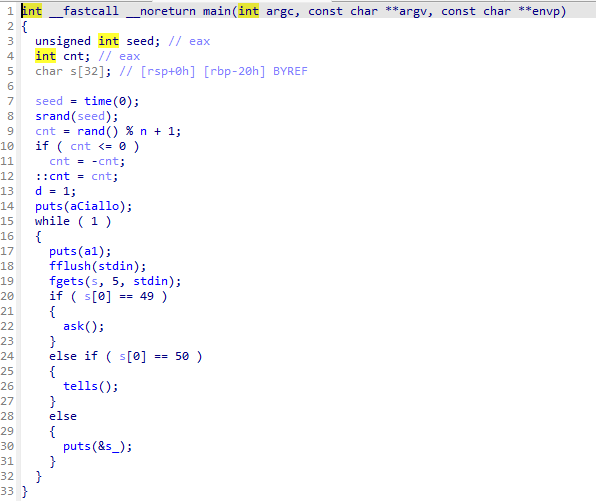Click the highlighted int keyword before cnt
Image resolution: width=596 pixels, height=501 pixels.
45,56
